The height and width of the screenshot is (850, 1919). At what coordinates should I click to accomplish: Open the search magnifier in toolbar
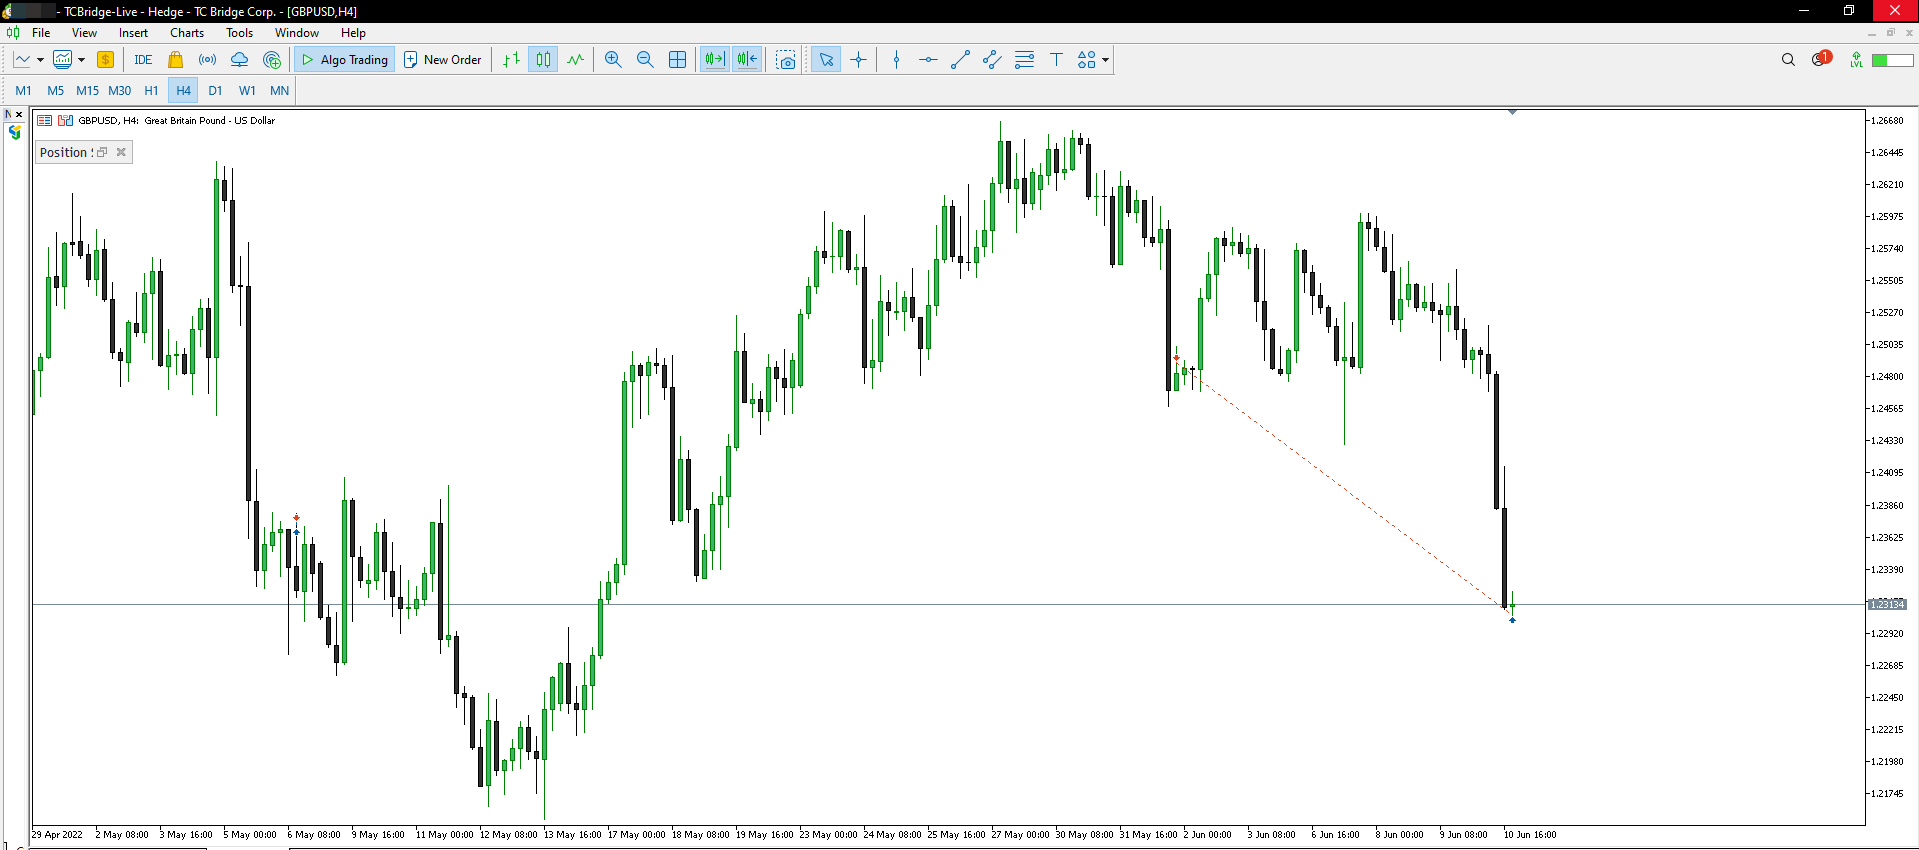pyautogui.click(x=1788, y=60)
